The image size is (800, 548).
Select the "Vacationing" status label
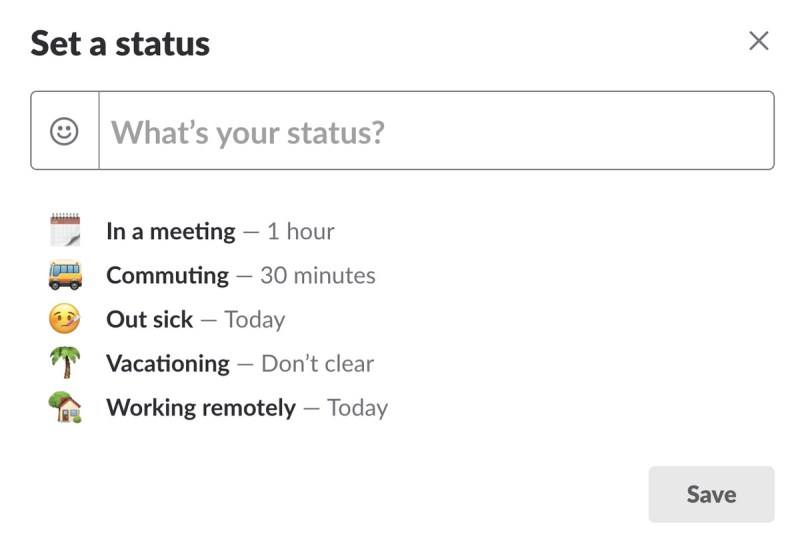point(168,364)
